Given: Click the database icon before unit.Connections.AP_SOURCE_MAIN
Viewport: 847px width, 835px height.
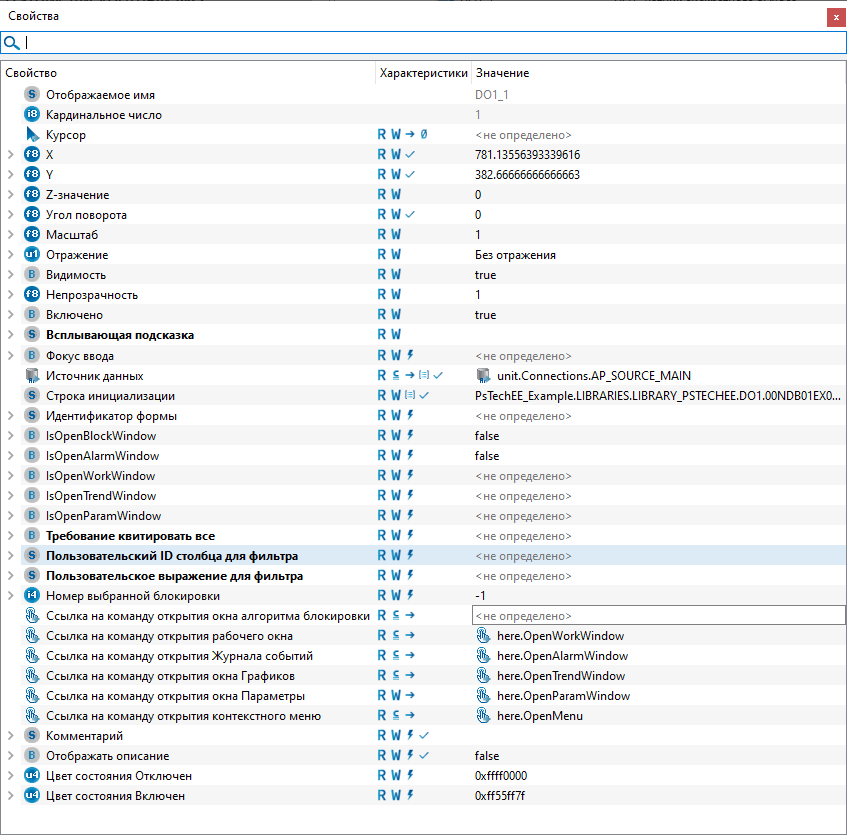Looking at the screenshot, I should tap(484, 376).
